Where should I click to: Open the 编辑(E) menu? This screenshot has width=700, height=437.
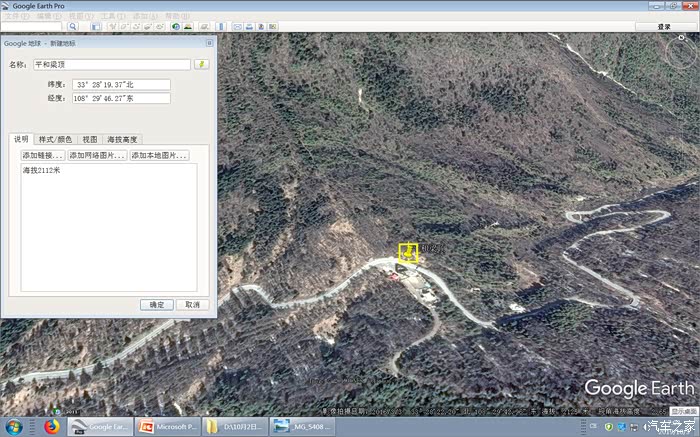[x=49, y=16]
